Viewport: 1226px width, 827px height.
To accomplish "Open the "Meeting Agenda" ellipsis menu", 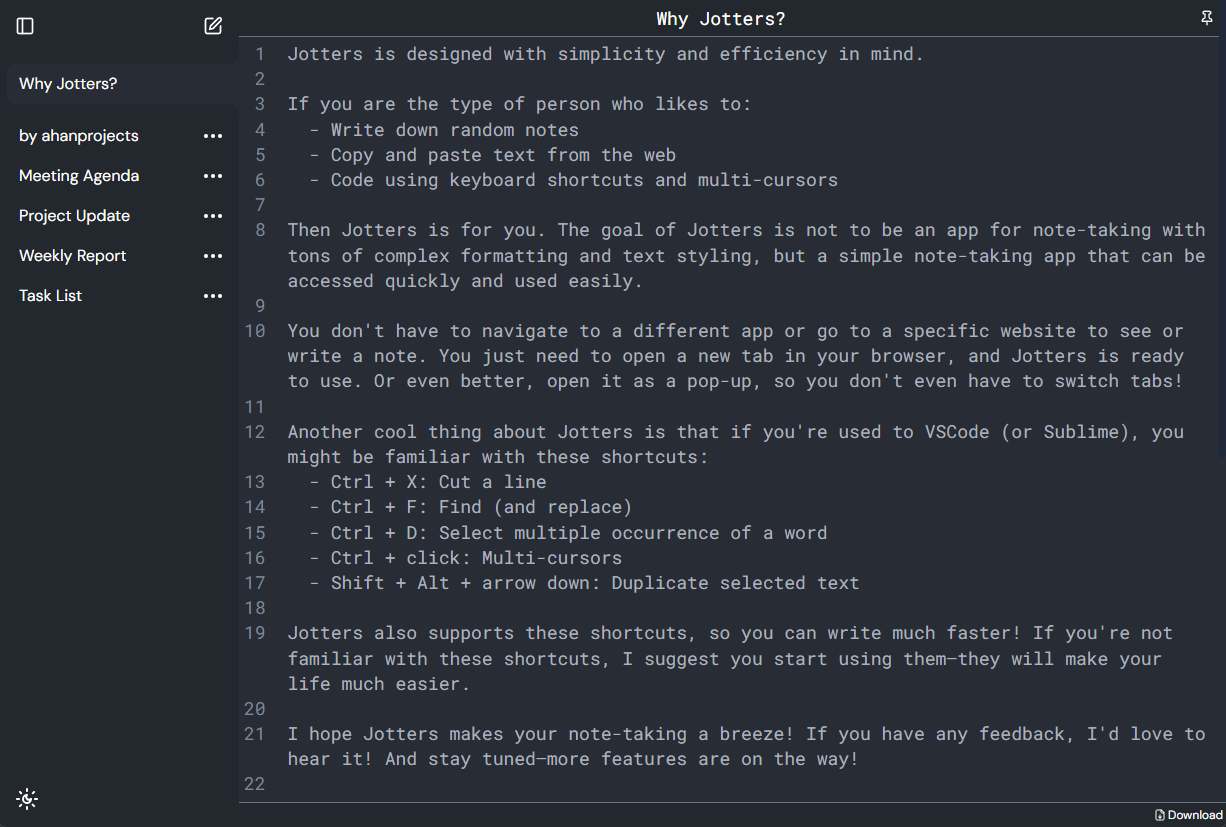I will click(212, 175).
